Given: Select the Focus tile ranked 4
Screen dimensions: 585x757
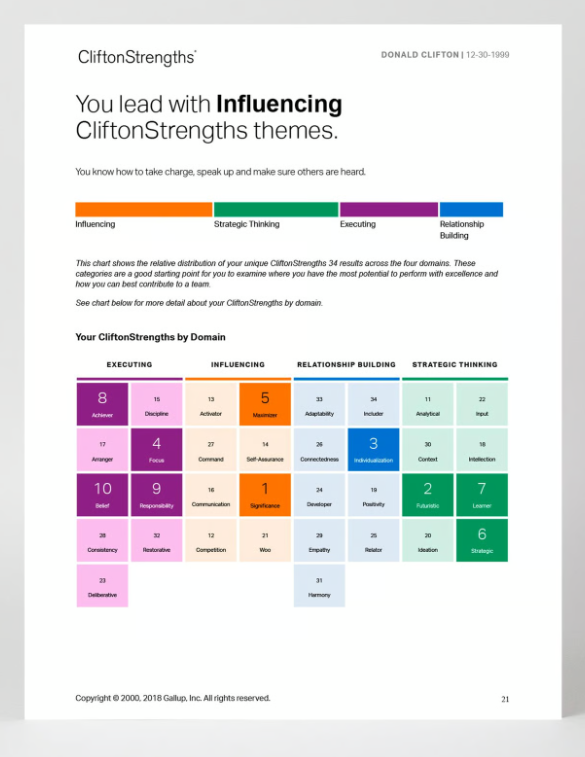Looking at the screenshot, I should (156, 449).
